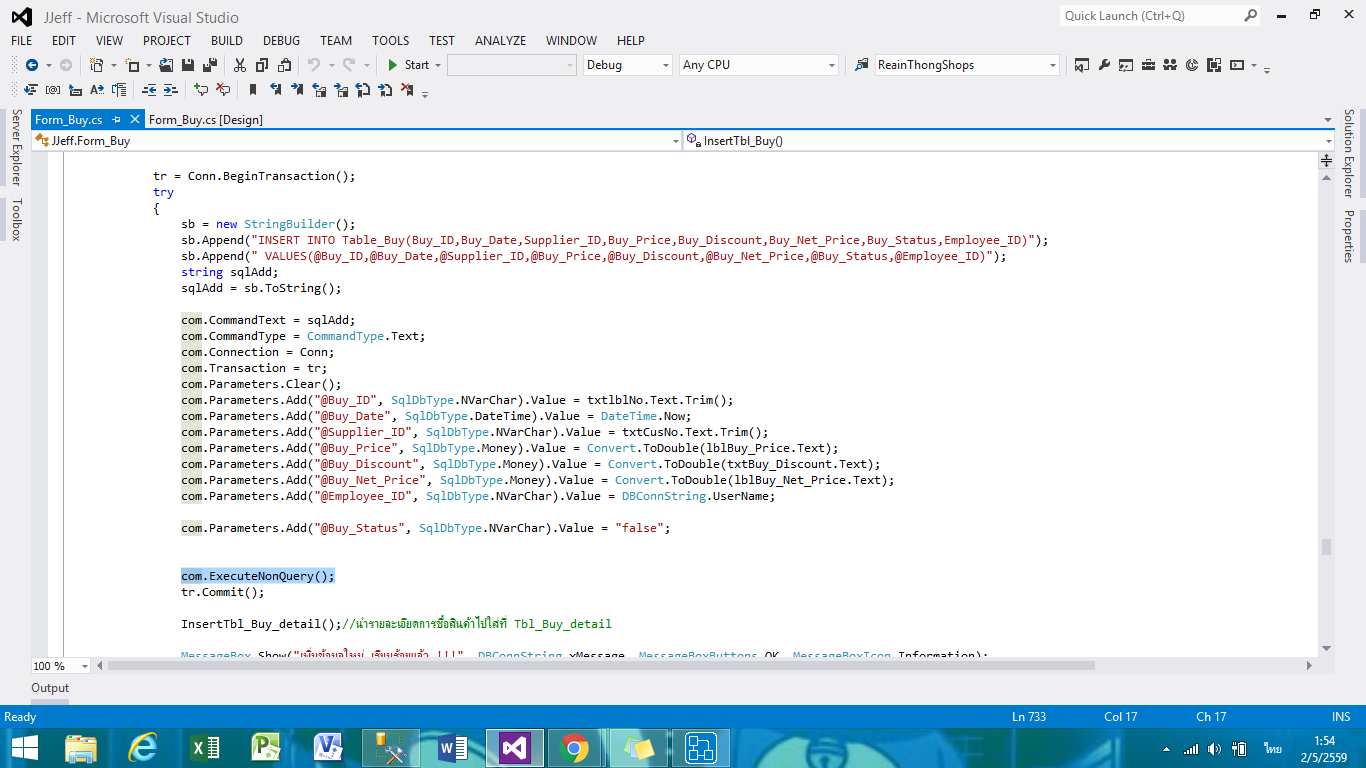This screenshot has height=768, width=1366.
Task: Comment out the selected lines icon
Action: coord(201,90)
